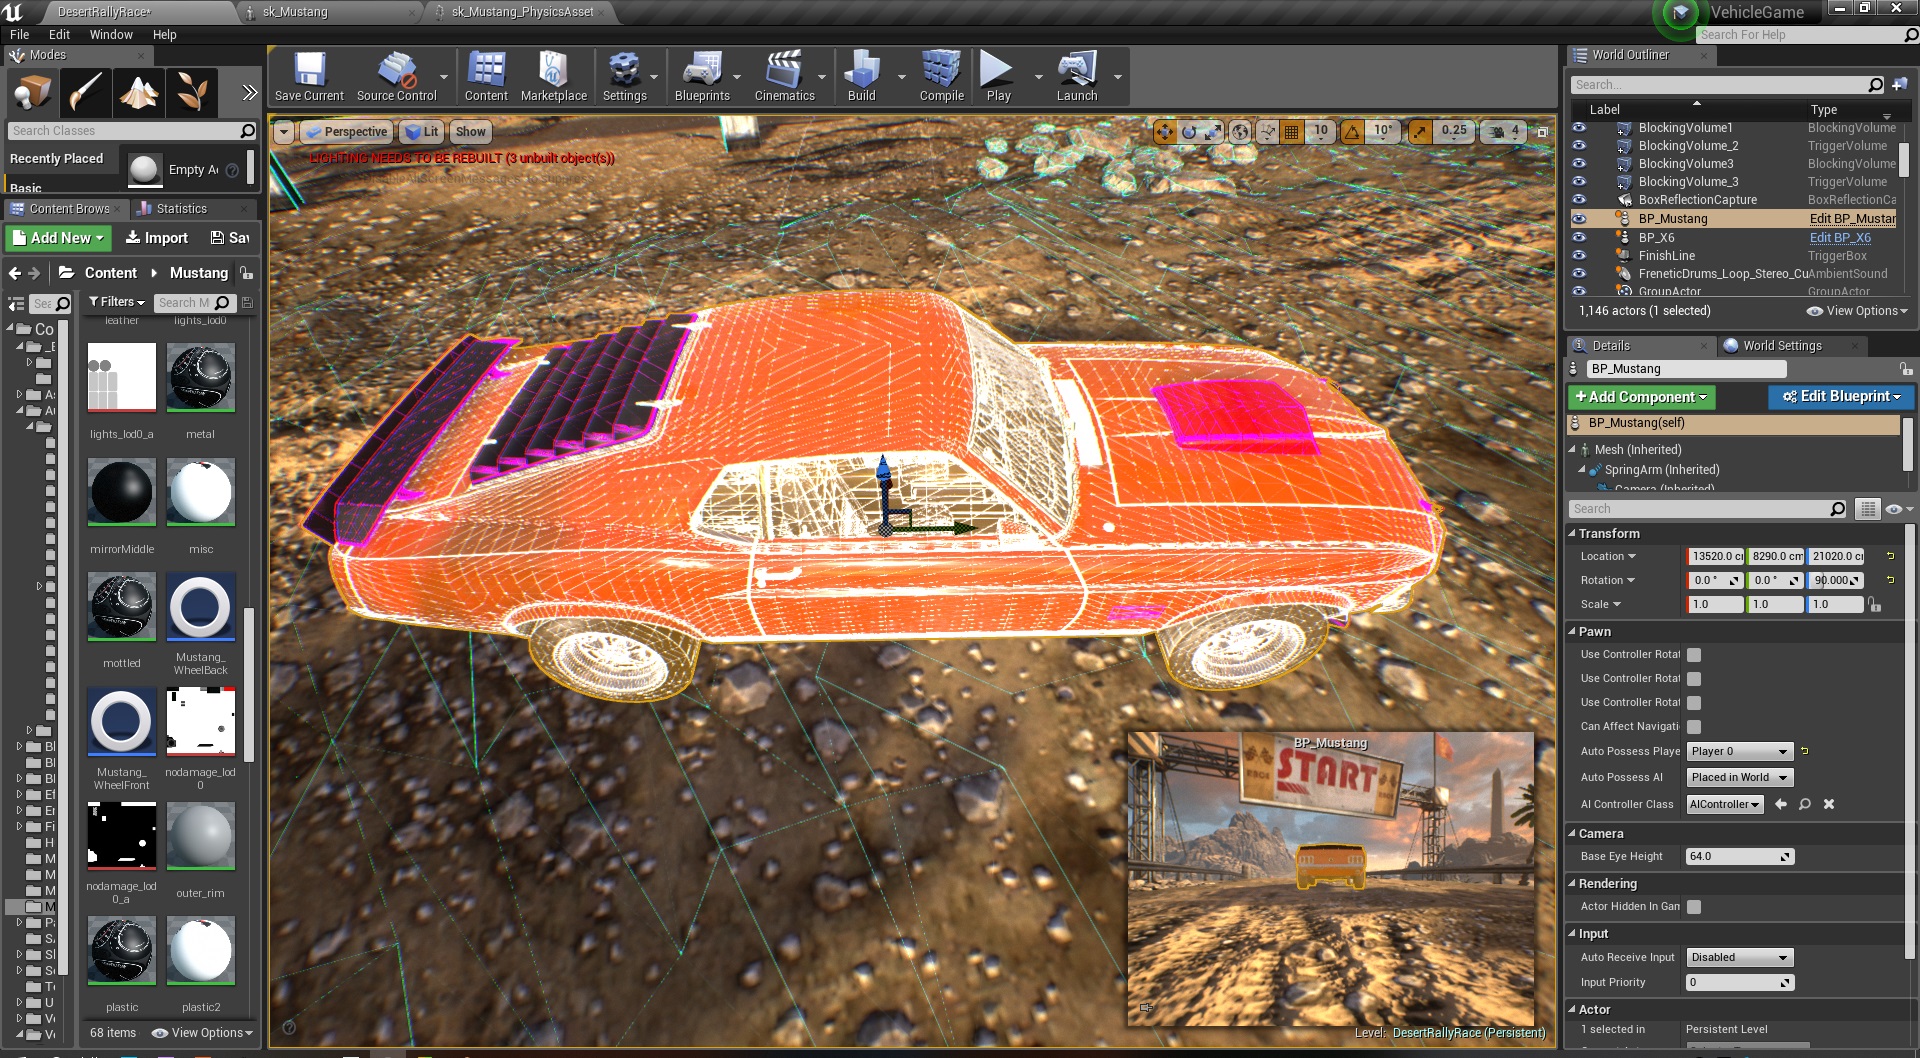Toggle grid snapping in the viewport
Screen dimensions: 1920x1058
coord(1292,132)
